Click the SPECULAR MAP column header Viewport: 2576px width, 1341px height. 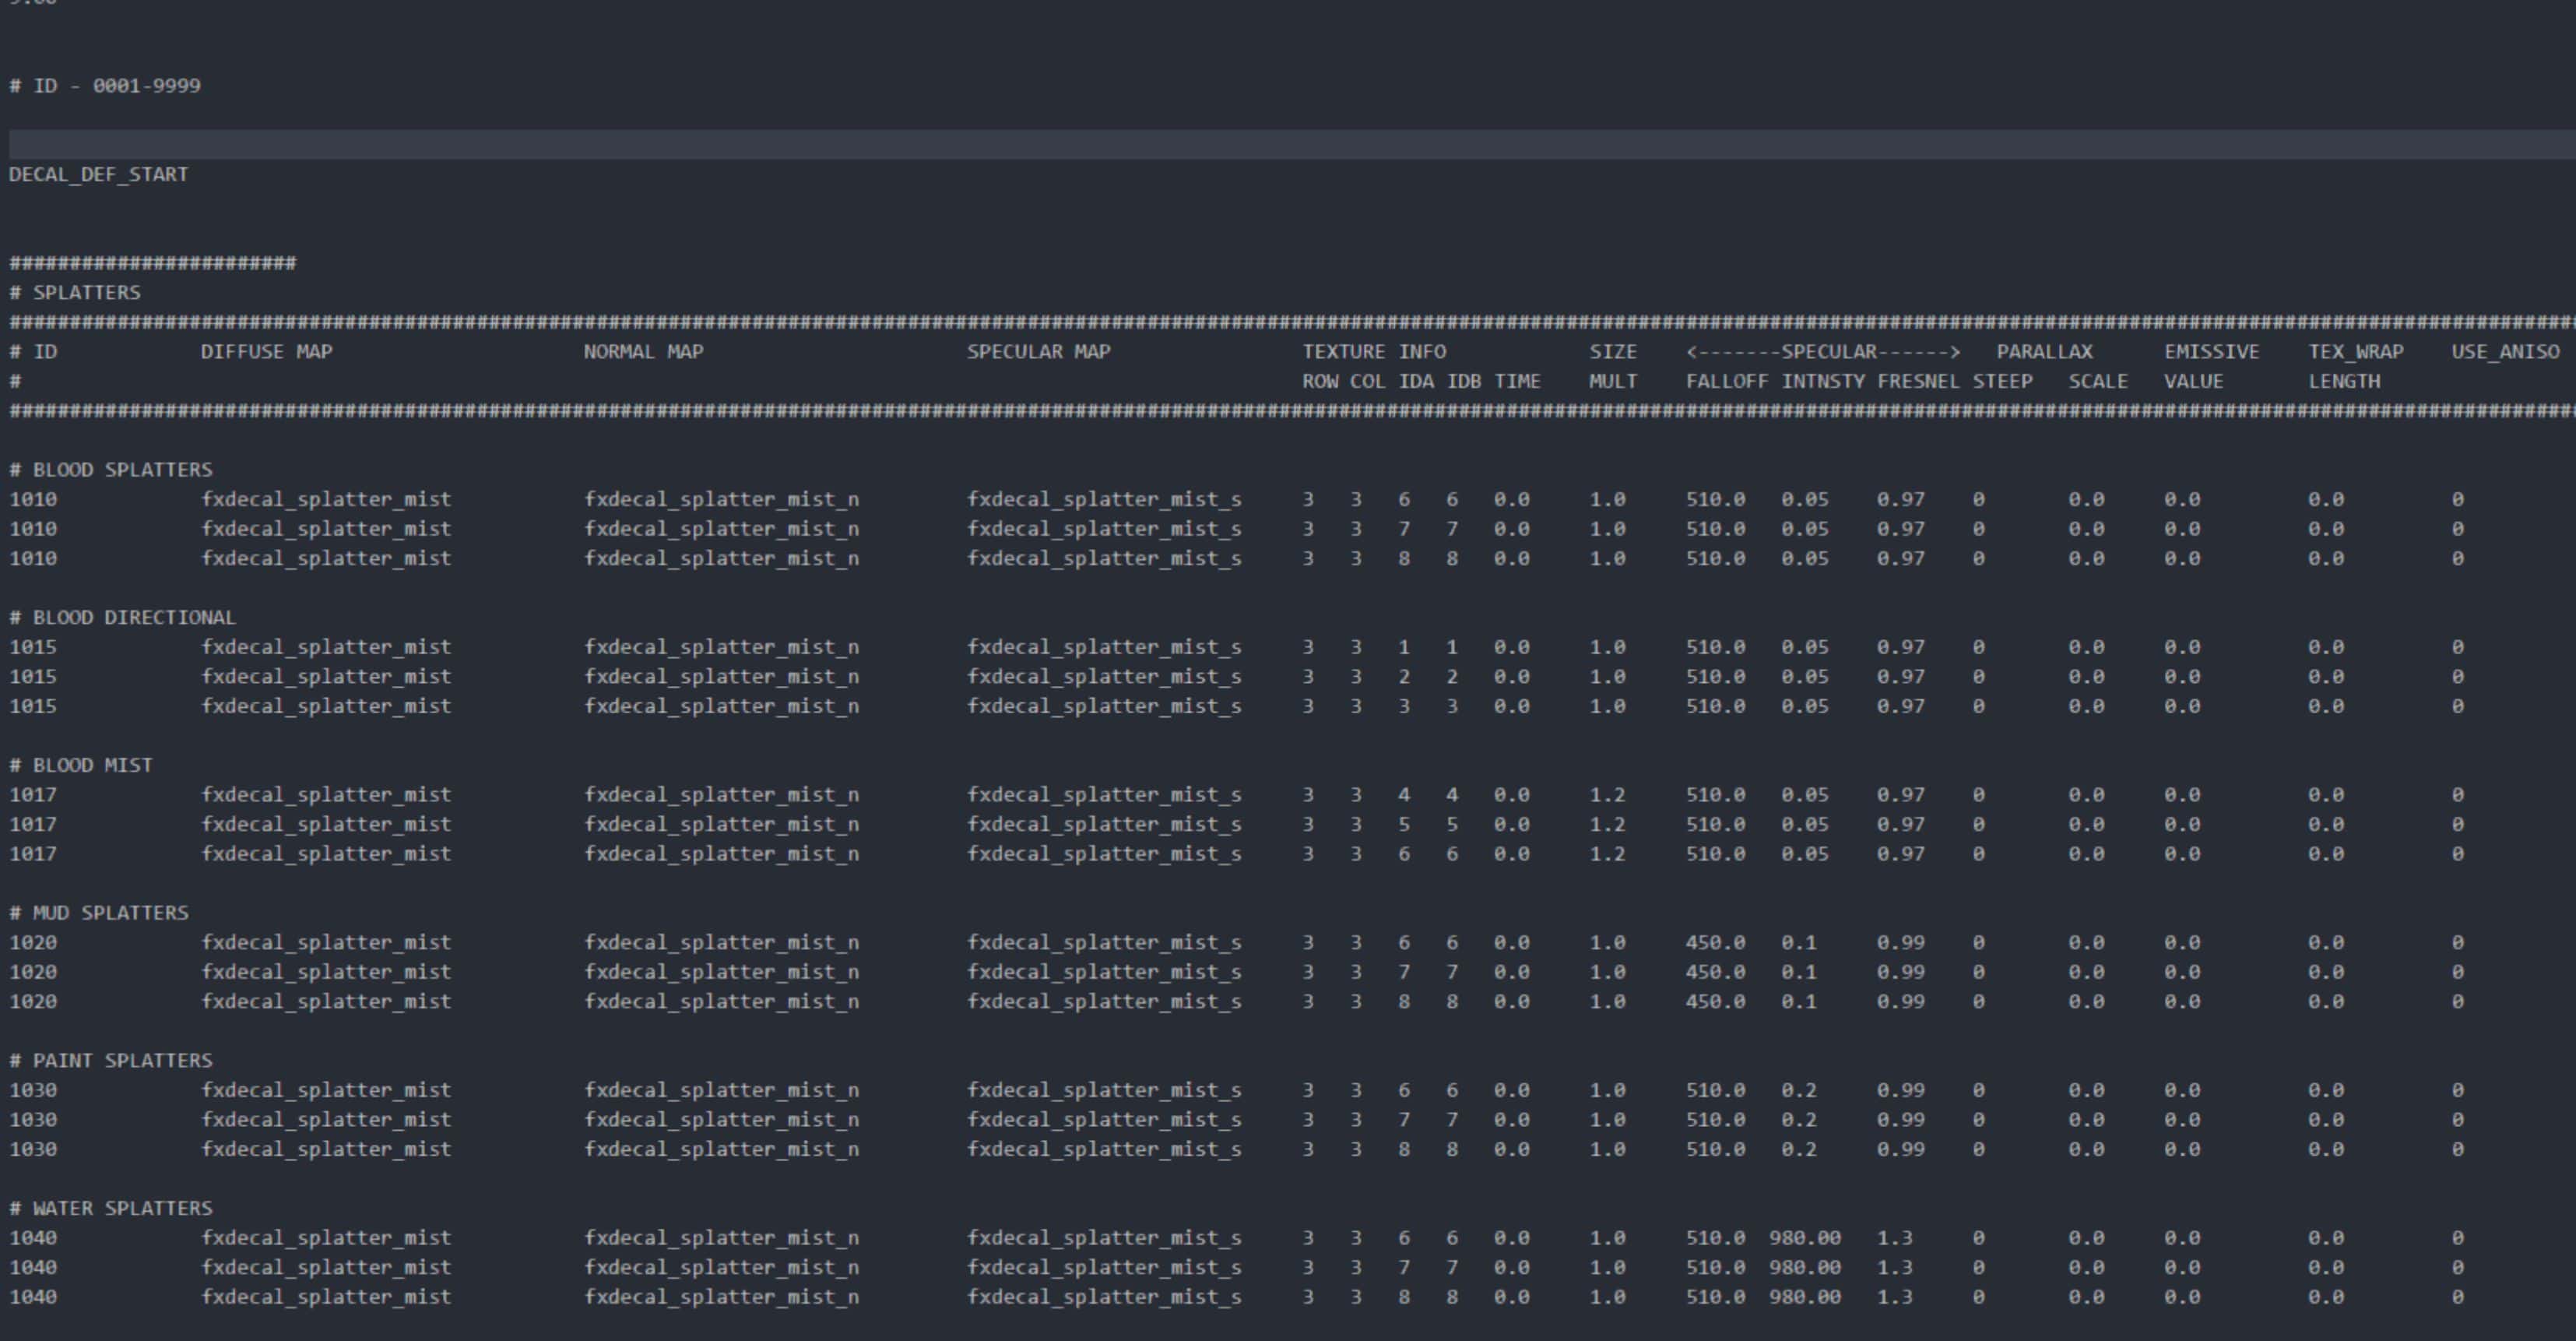[1038, 352]
